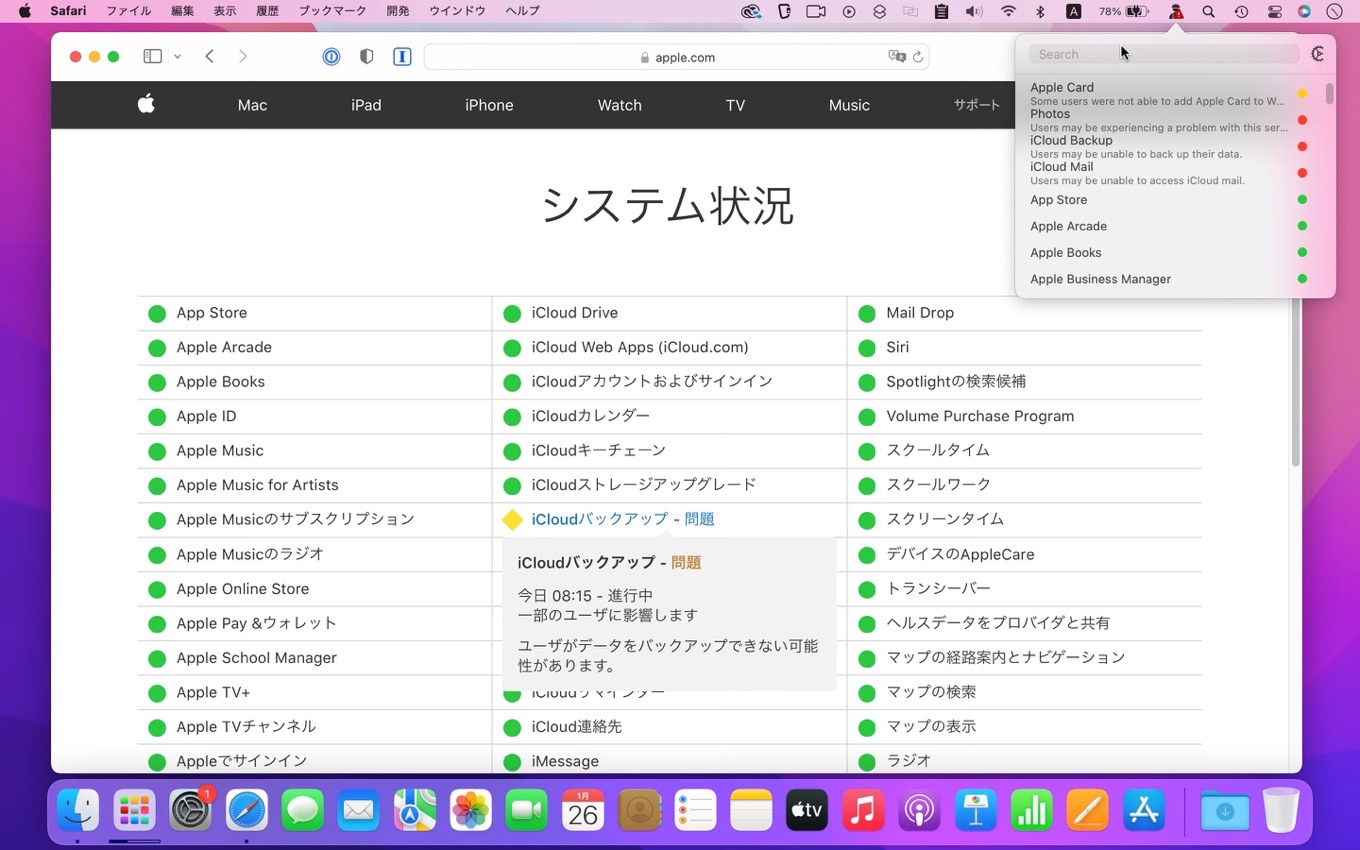Open the Apple menu in the menu bar
Image resolution: width=1360 pixels, height=850 pixels.
[24, 11]
